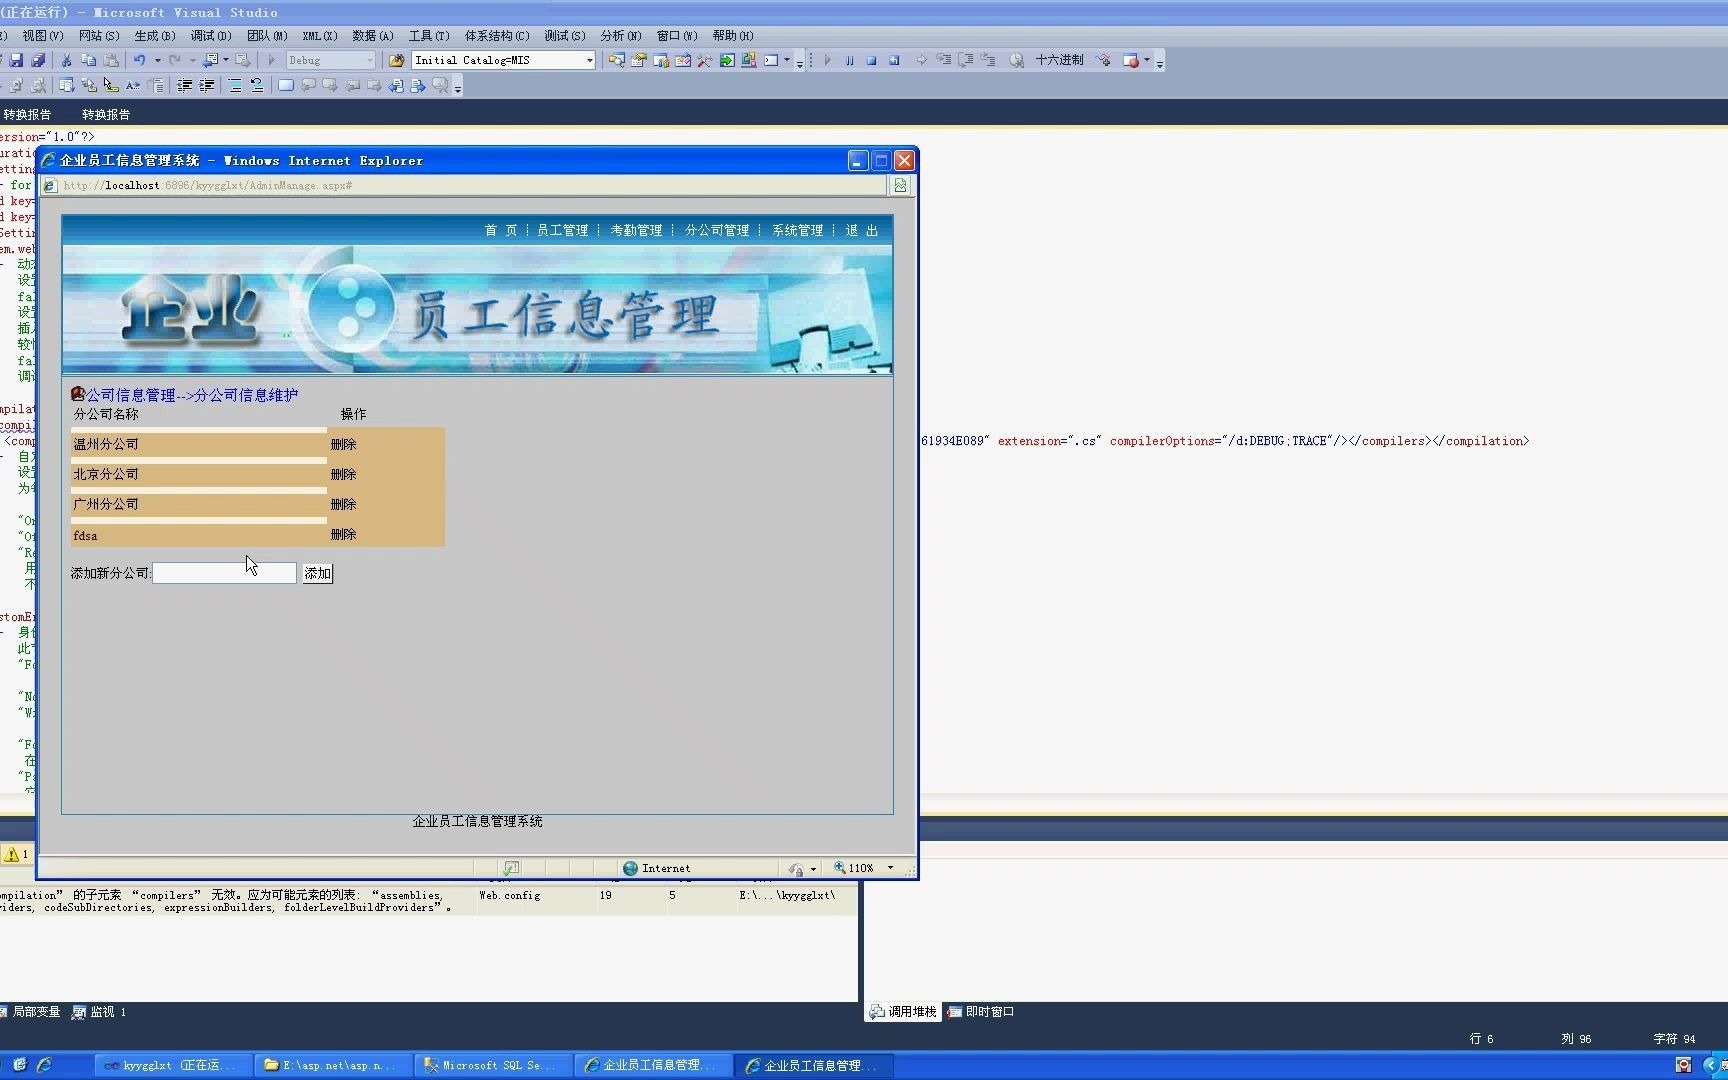Click the Breakpoints window icon
The height and width of the screenshot is (1080, 1728).
1130,60
